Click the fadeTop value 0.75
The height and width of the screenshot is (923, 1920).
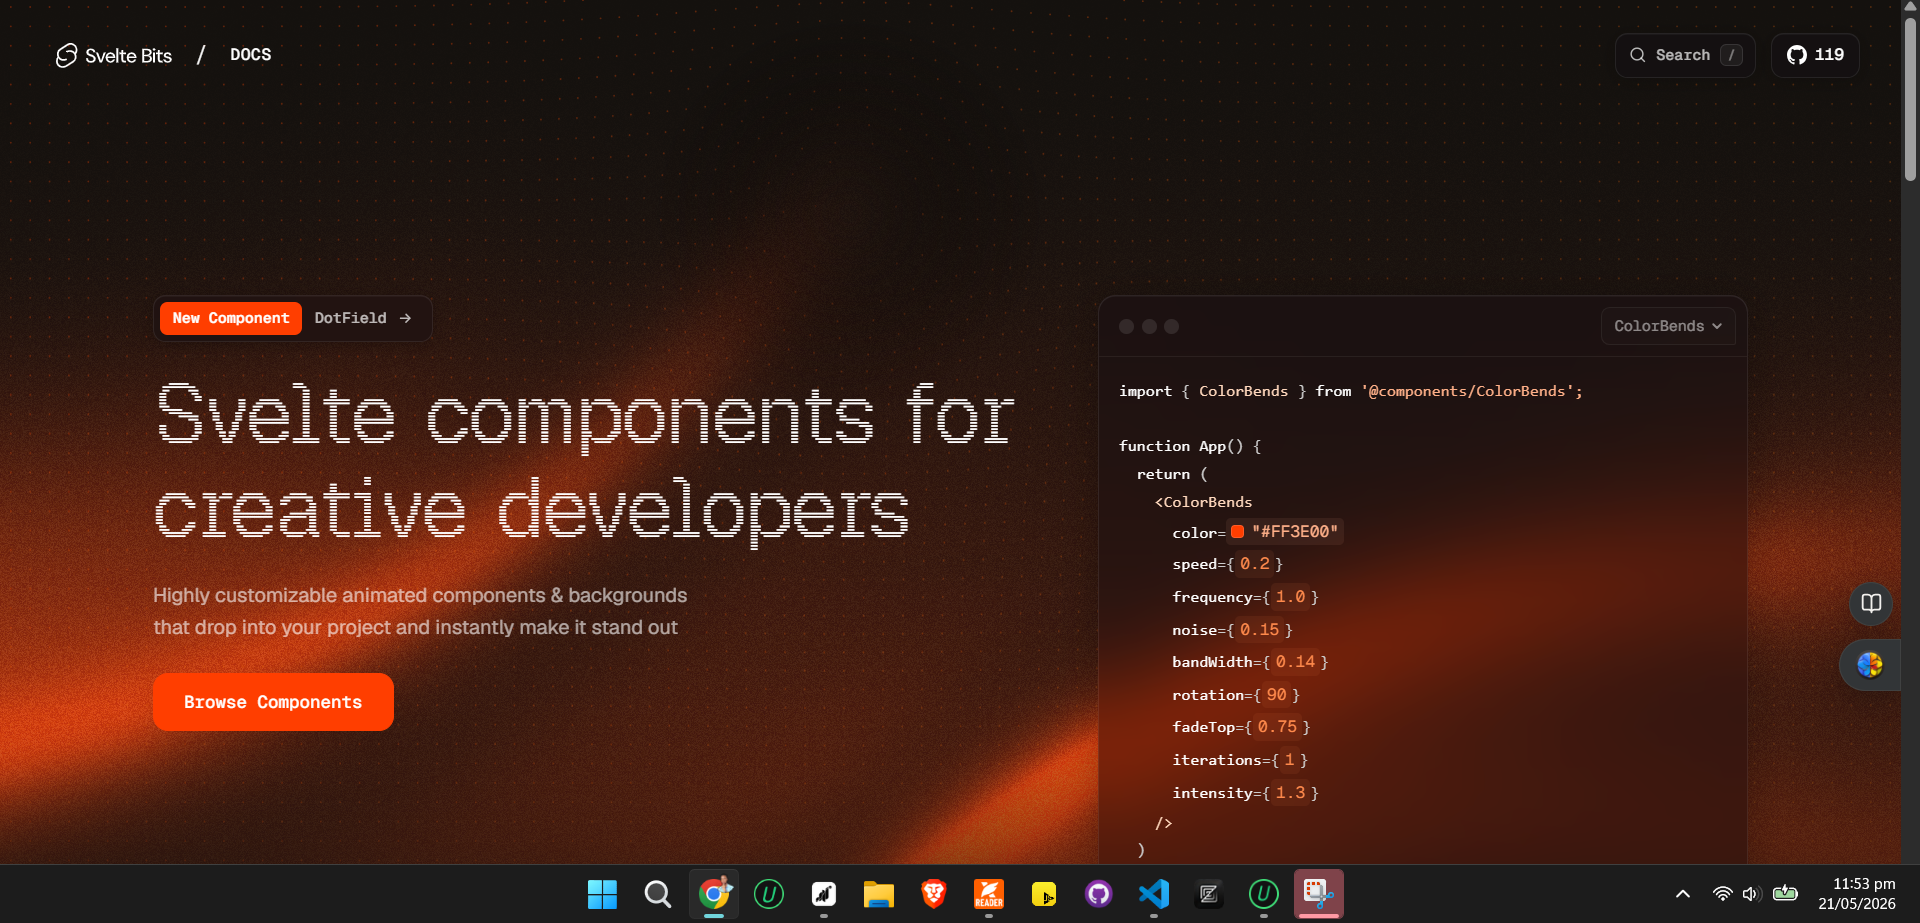click(1277, 727)
